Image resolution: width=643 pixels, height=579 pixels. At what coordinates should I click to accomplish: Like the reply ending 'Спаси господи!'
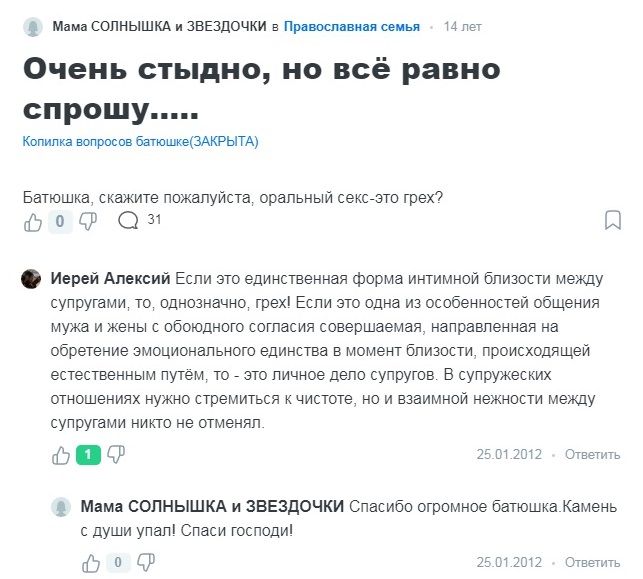point(89,562)
